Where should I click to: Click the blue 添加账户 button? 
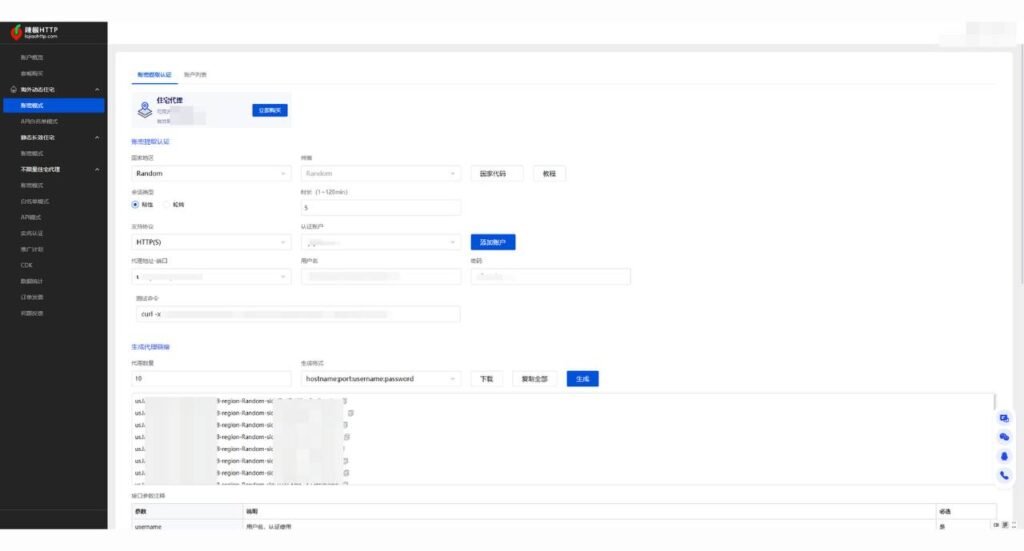click(x=492, y=242)
